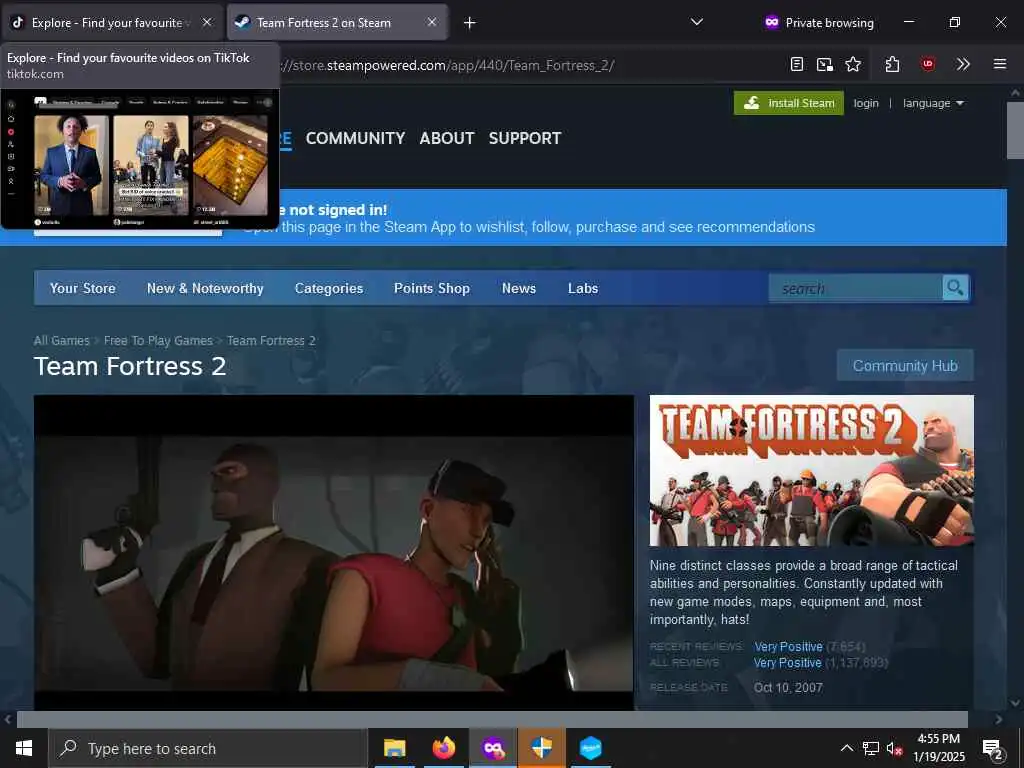
Task: Open the New & Noteworthy menu
Action: tap(205, 288)
